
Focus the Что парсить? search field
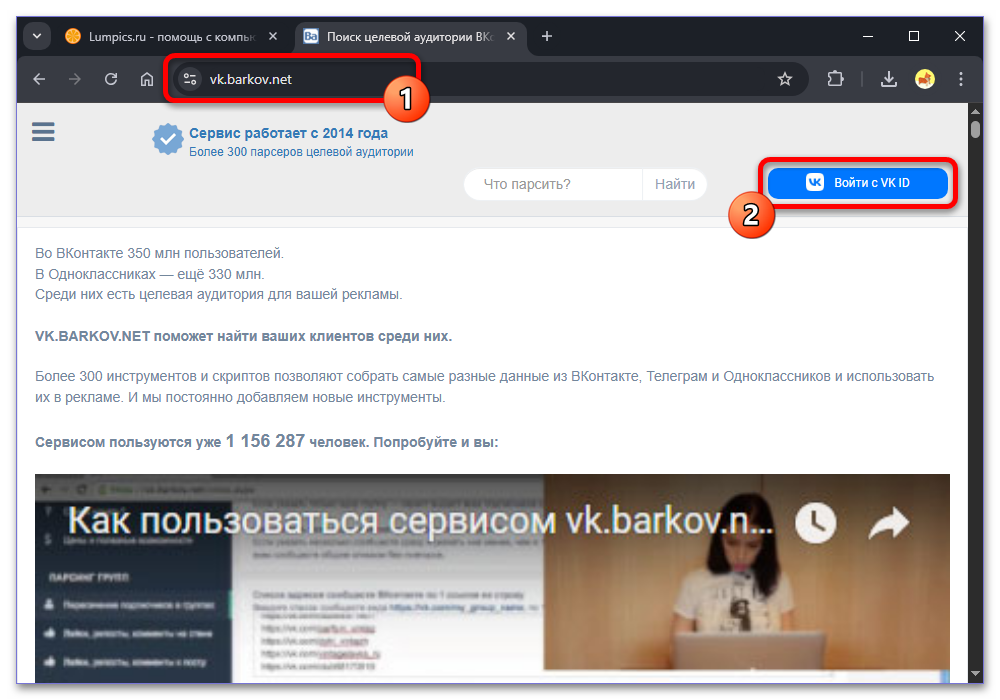[553, 184]
